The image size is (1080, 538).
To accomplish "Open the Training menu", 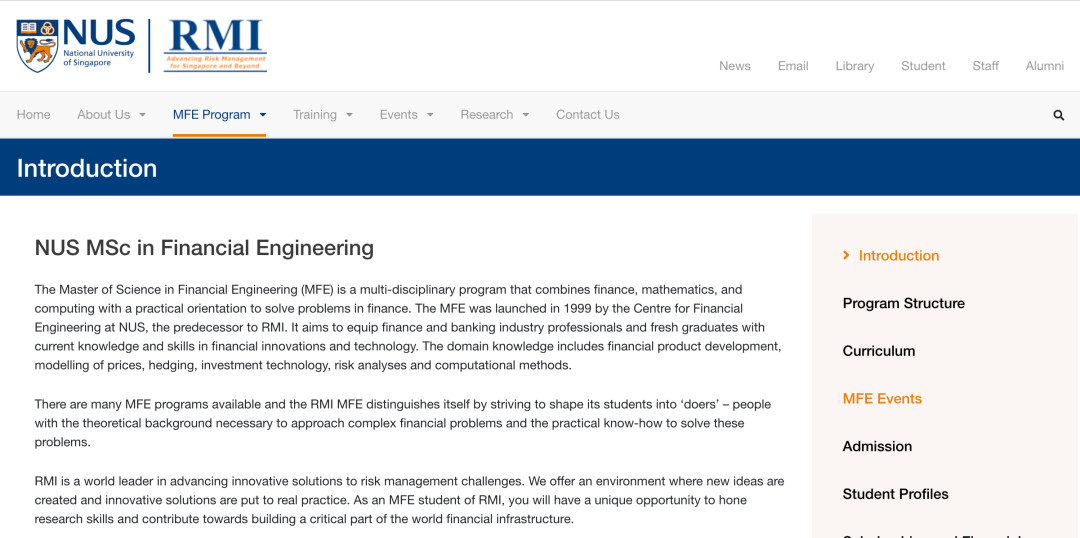I will click(315, 115).
